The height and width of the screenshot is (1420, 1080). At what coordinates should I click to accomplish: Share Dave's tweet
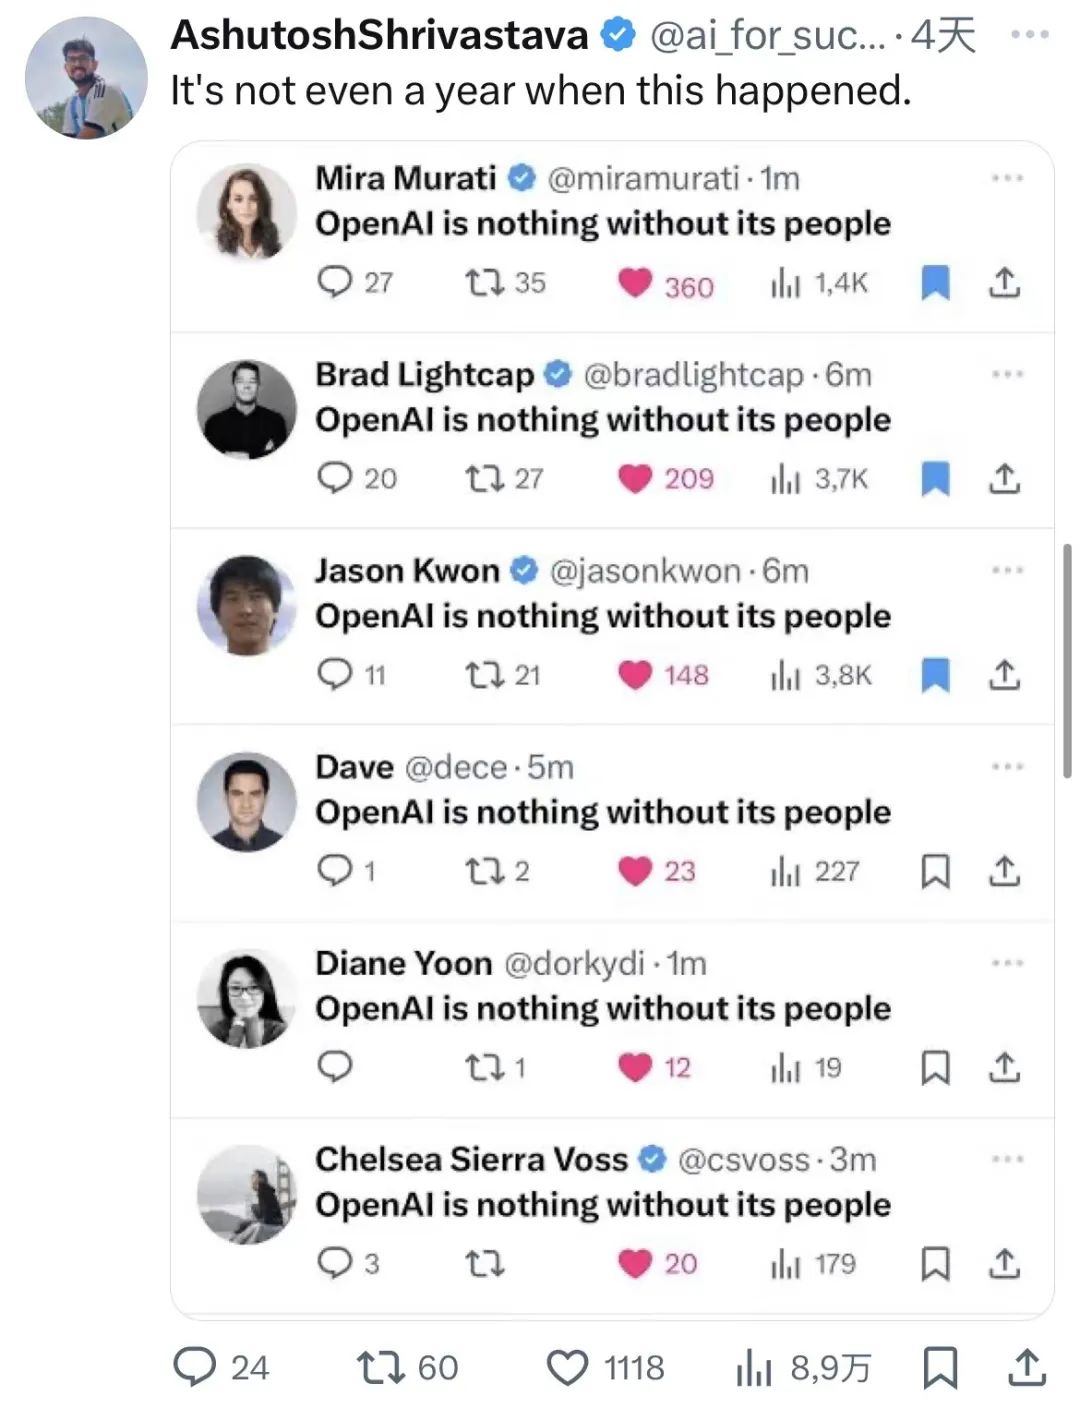[1004, 871]
